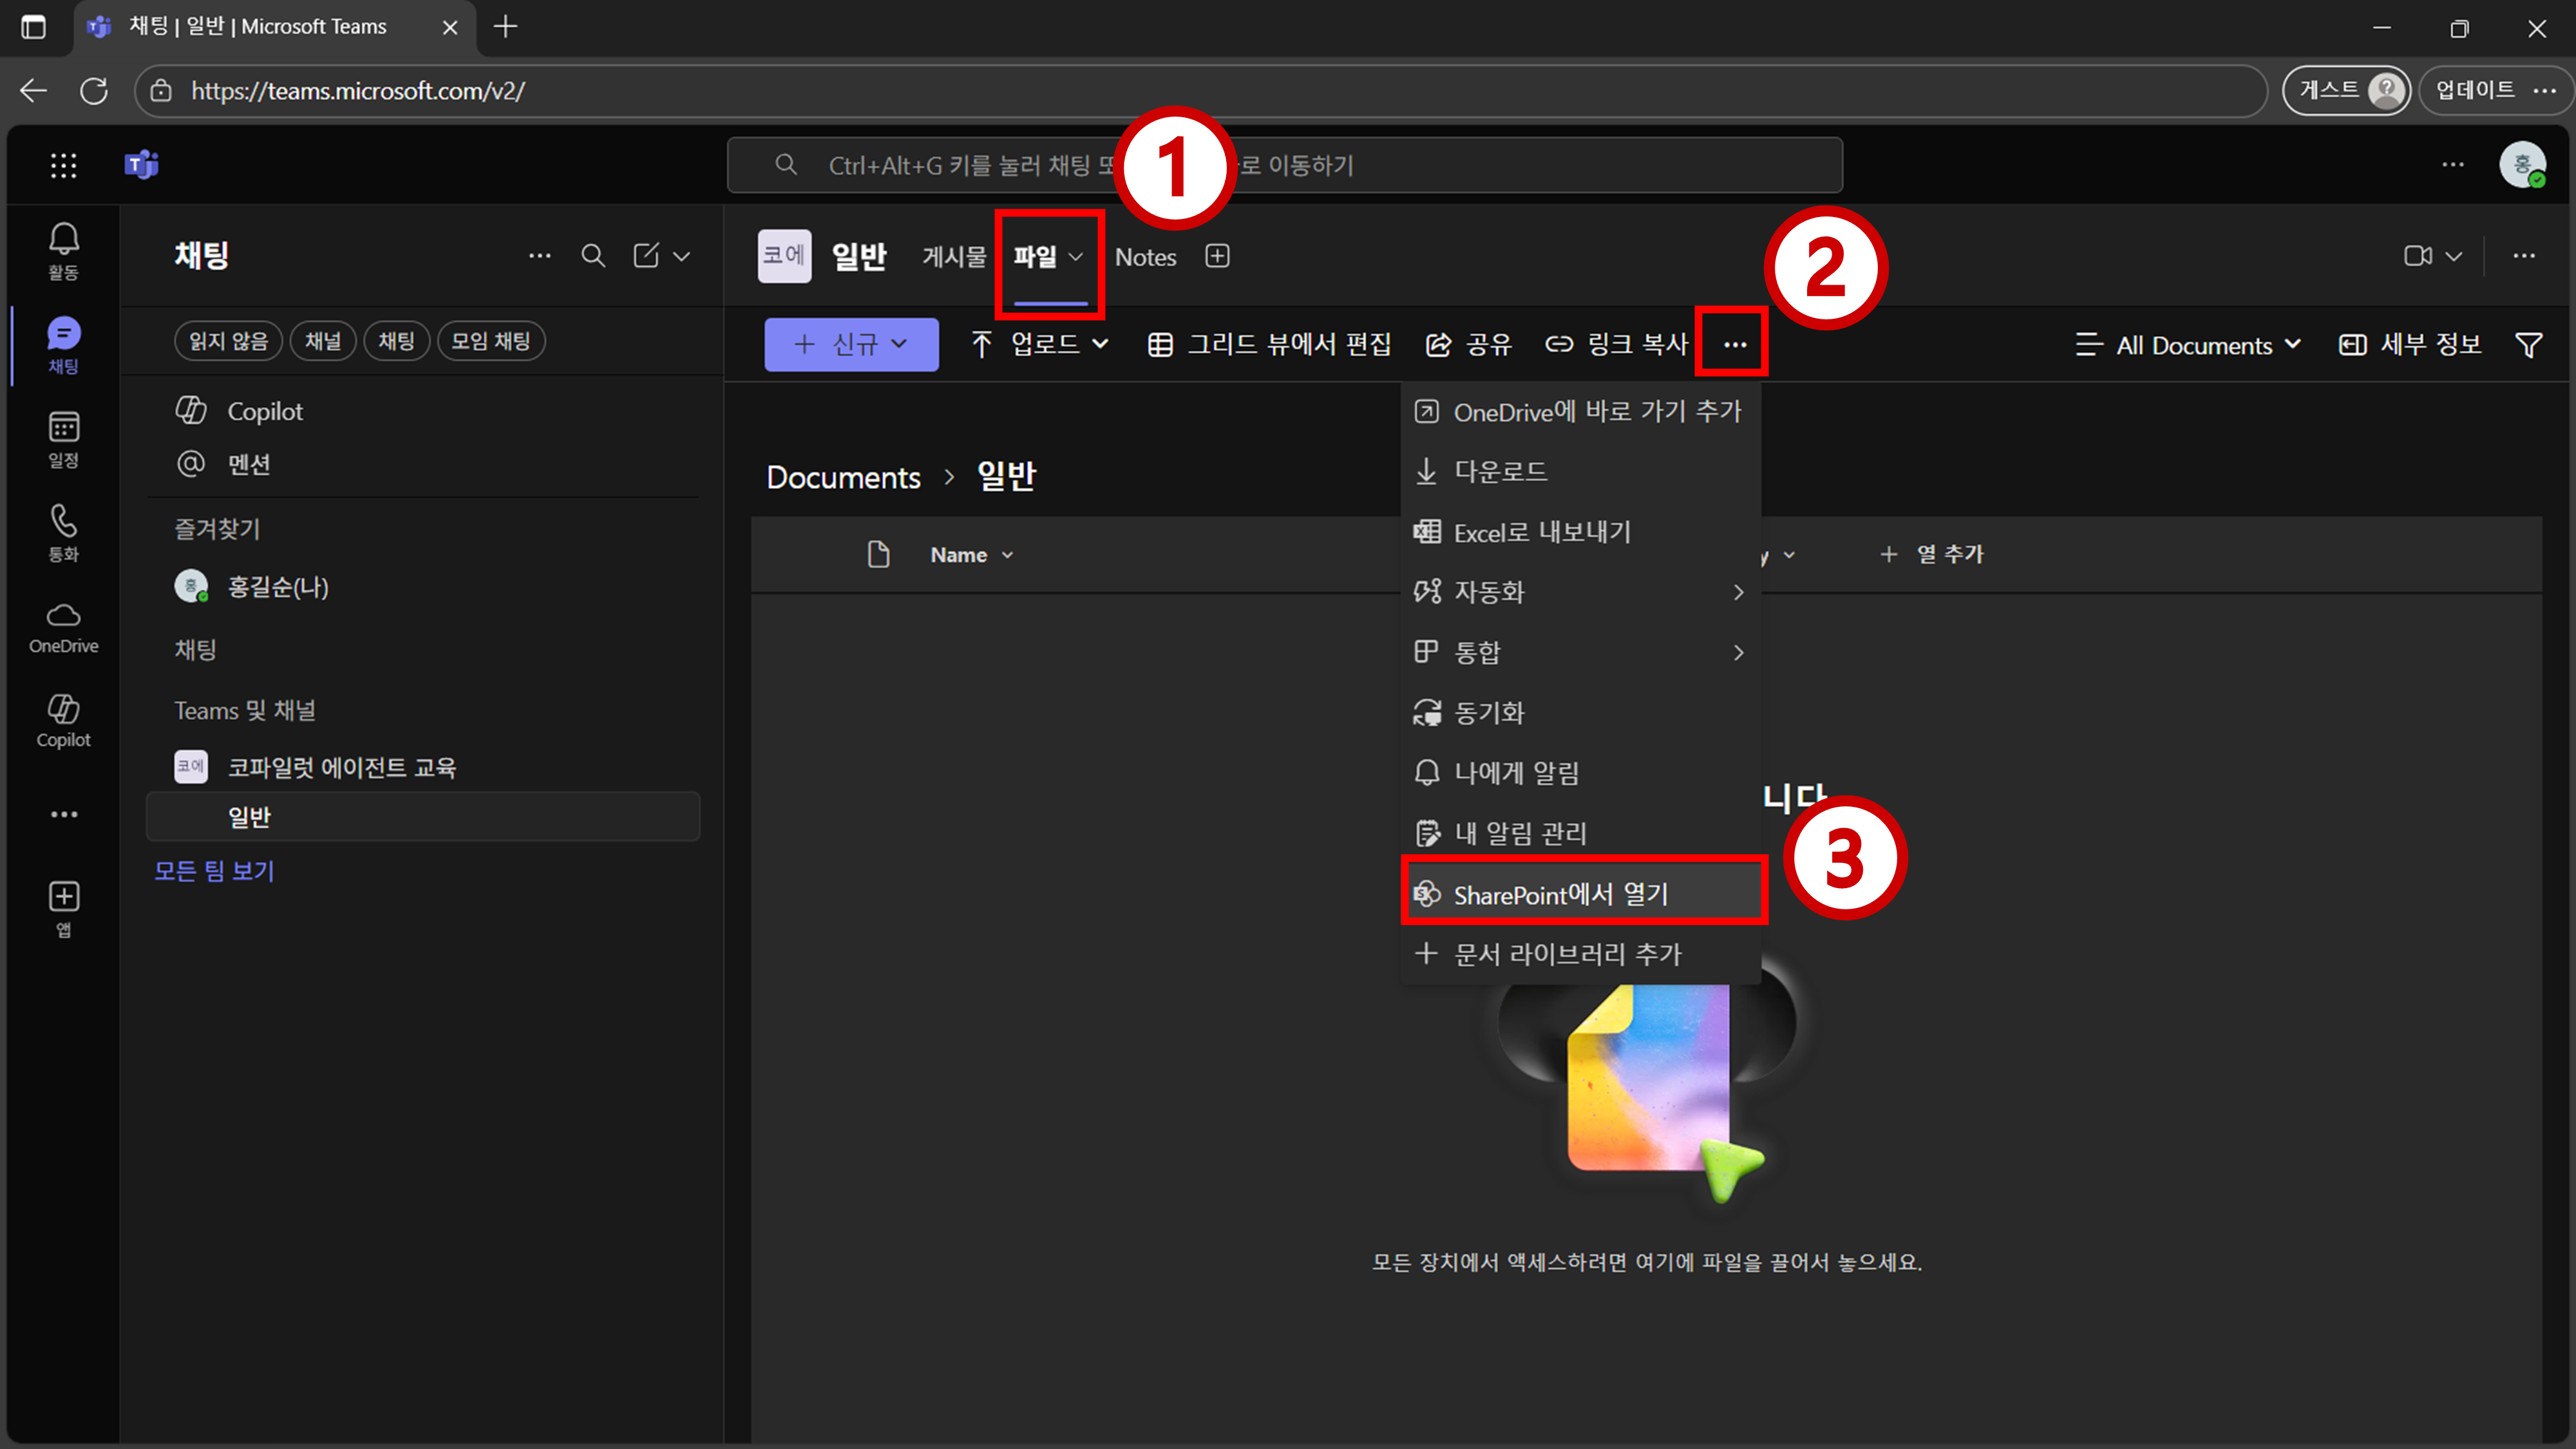Toggle the 채널 filter chip
Screen dimensions: 2576x1449
pos(322,341)
